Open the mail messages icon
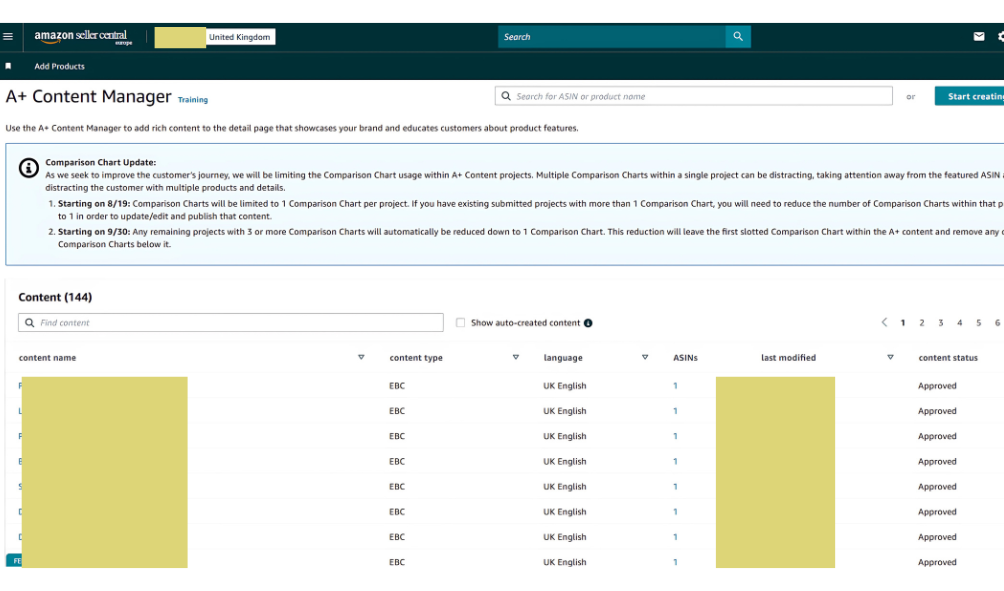This screenshot has height=591, width=1004. (x=978, y=36)
